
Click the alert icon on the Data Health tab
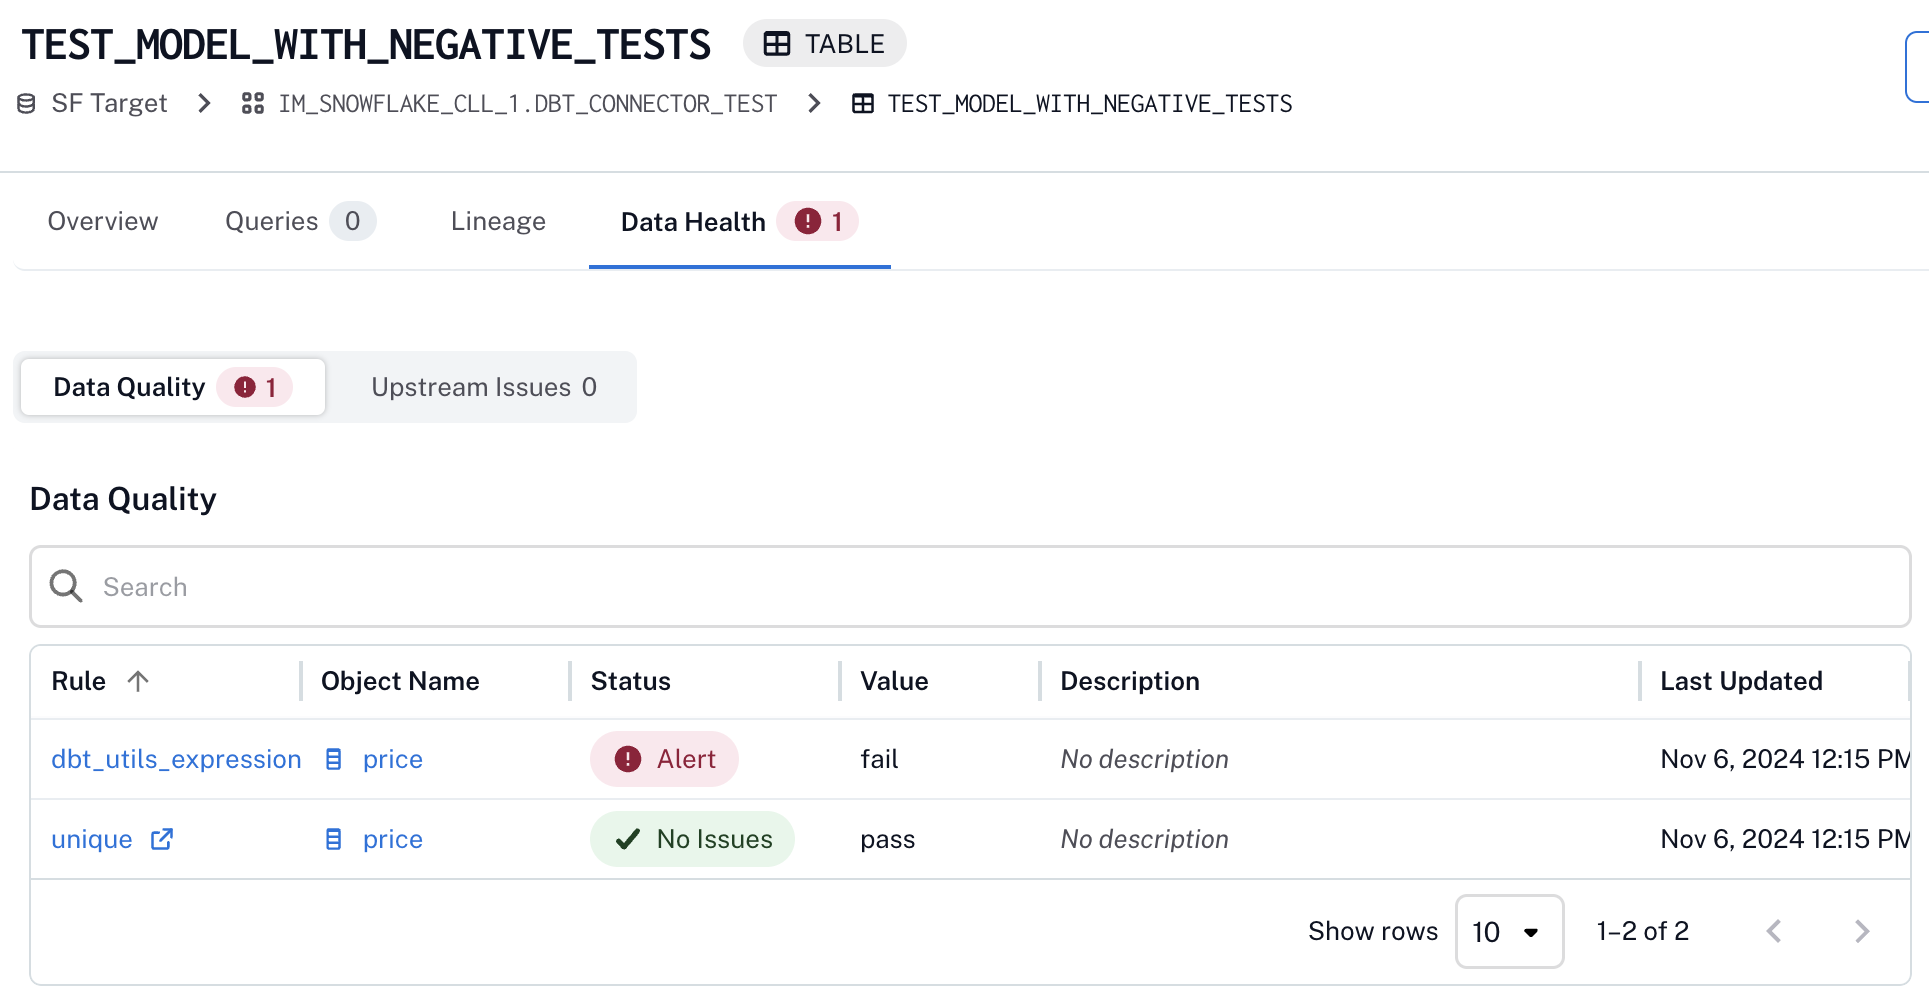pos(808,221)
